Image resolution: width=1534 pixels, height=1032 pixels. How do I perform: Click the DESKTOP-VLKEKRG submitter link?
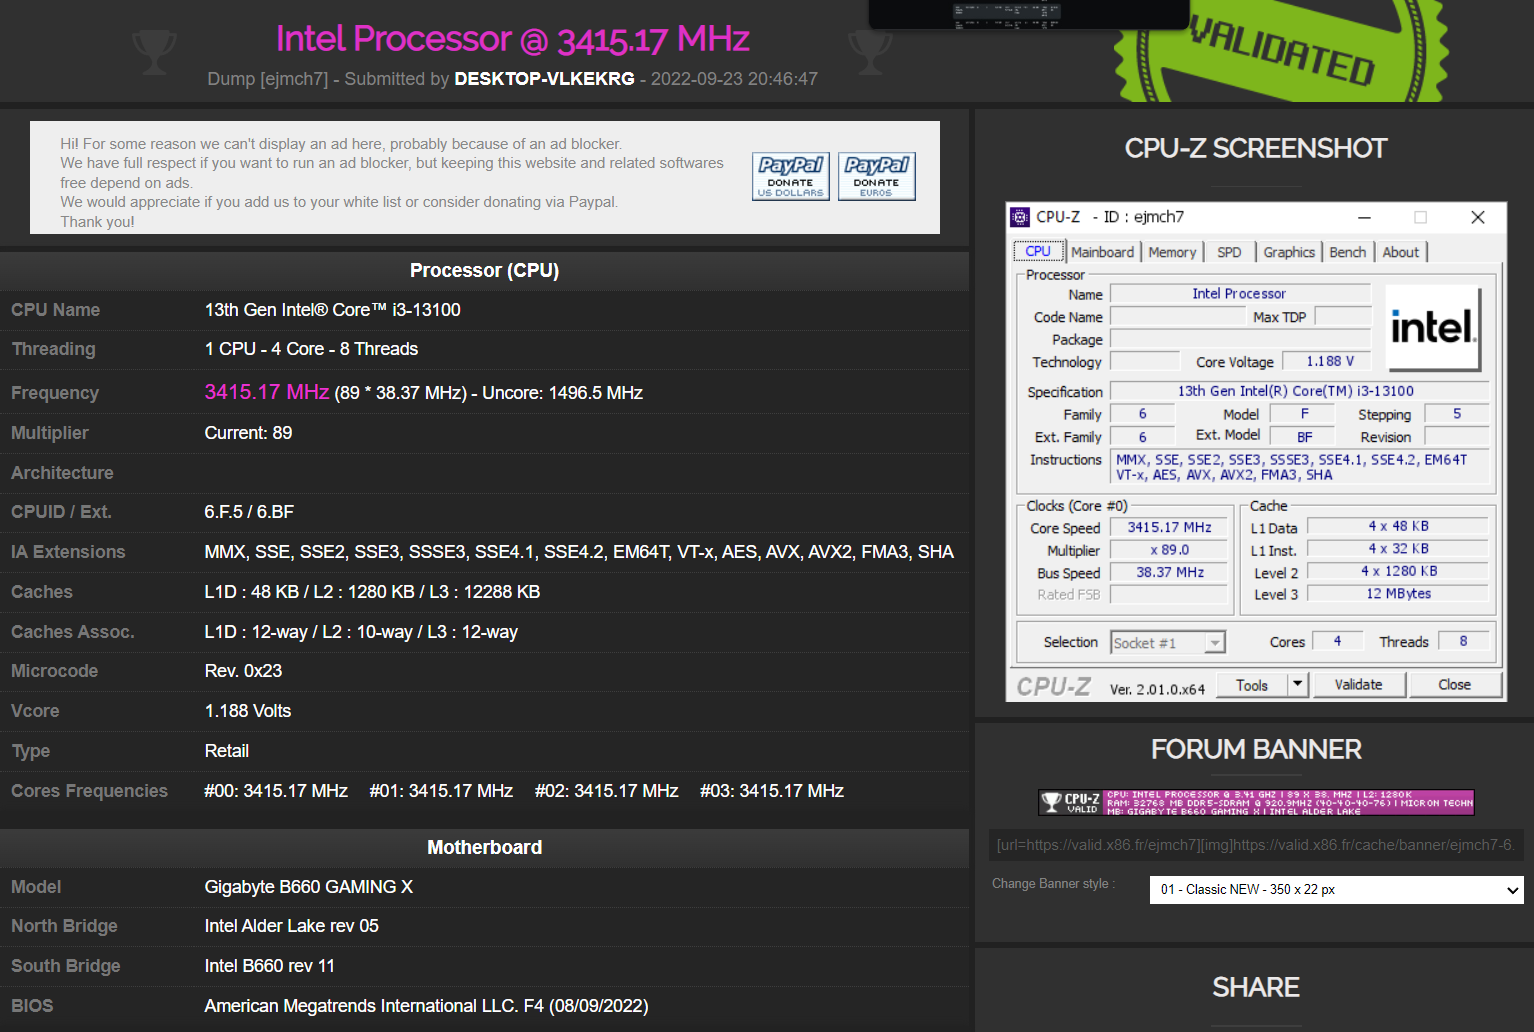[x=543, y=78]
